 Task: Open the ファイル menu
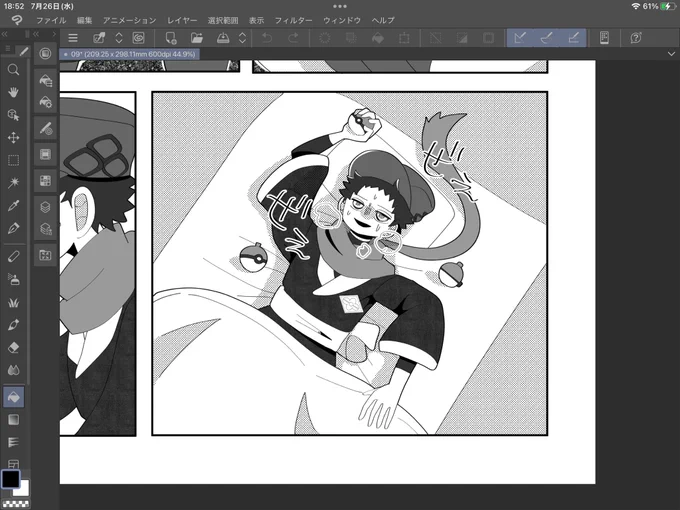(x=51, y=20)
